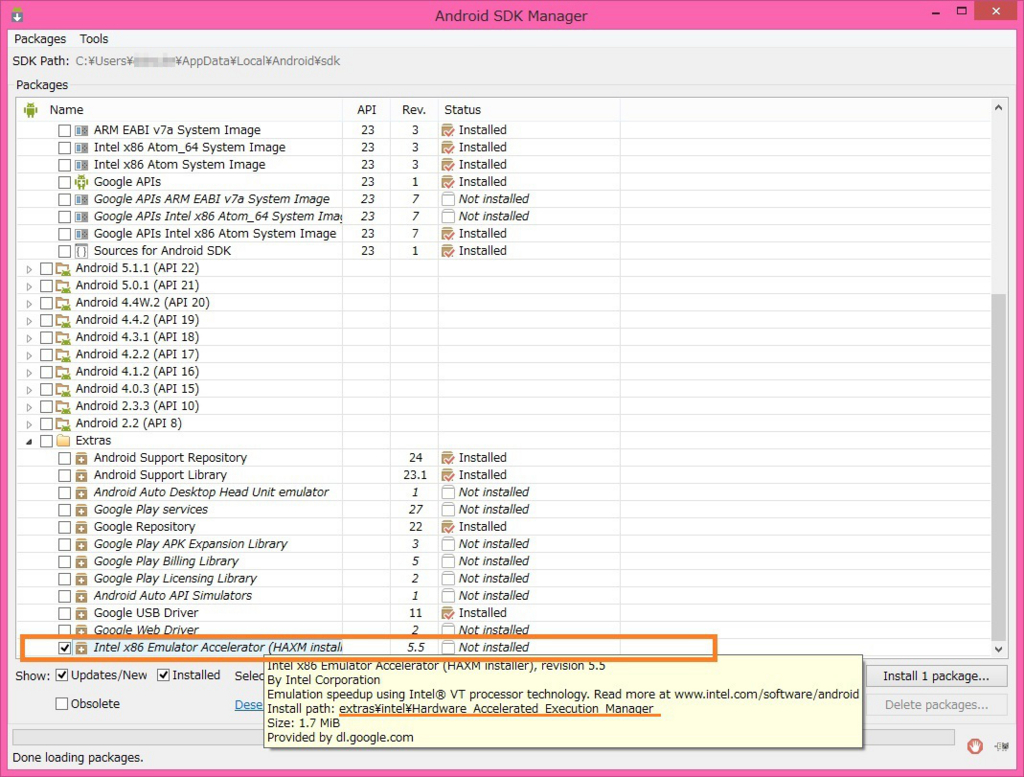
Task: Click the Sources for Android SDK icon
Action: click(81, 251)
